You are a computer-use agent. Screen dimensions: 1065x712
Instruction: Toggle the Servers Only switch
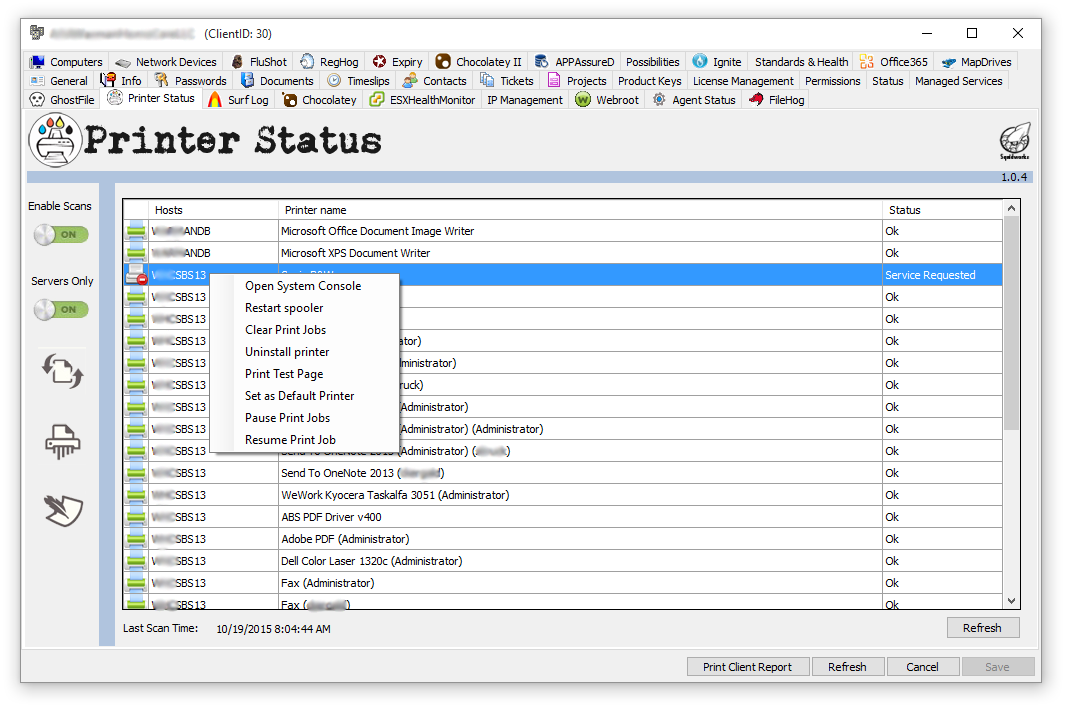tap(60, 309)
